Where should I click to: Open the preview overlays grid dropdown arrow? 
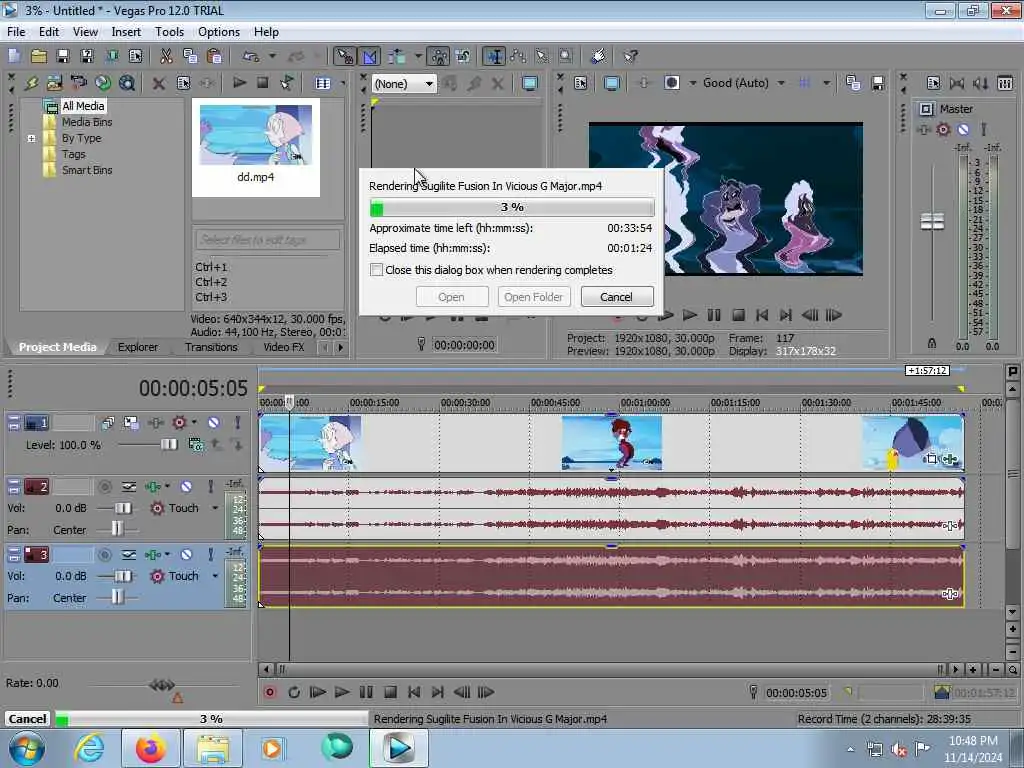pos(826,83)
